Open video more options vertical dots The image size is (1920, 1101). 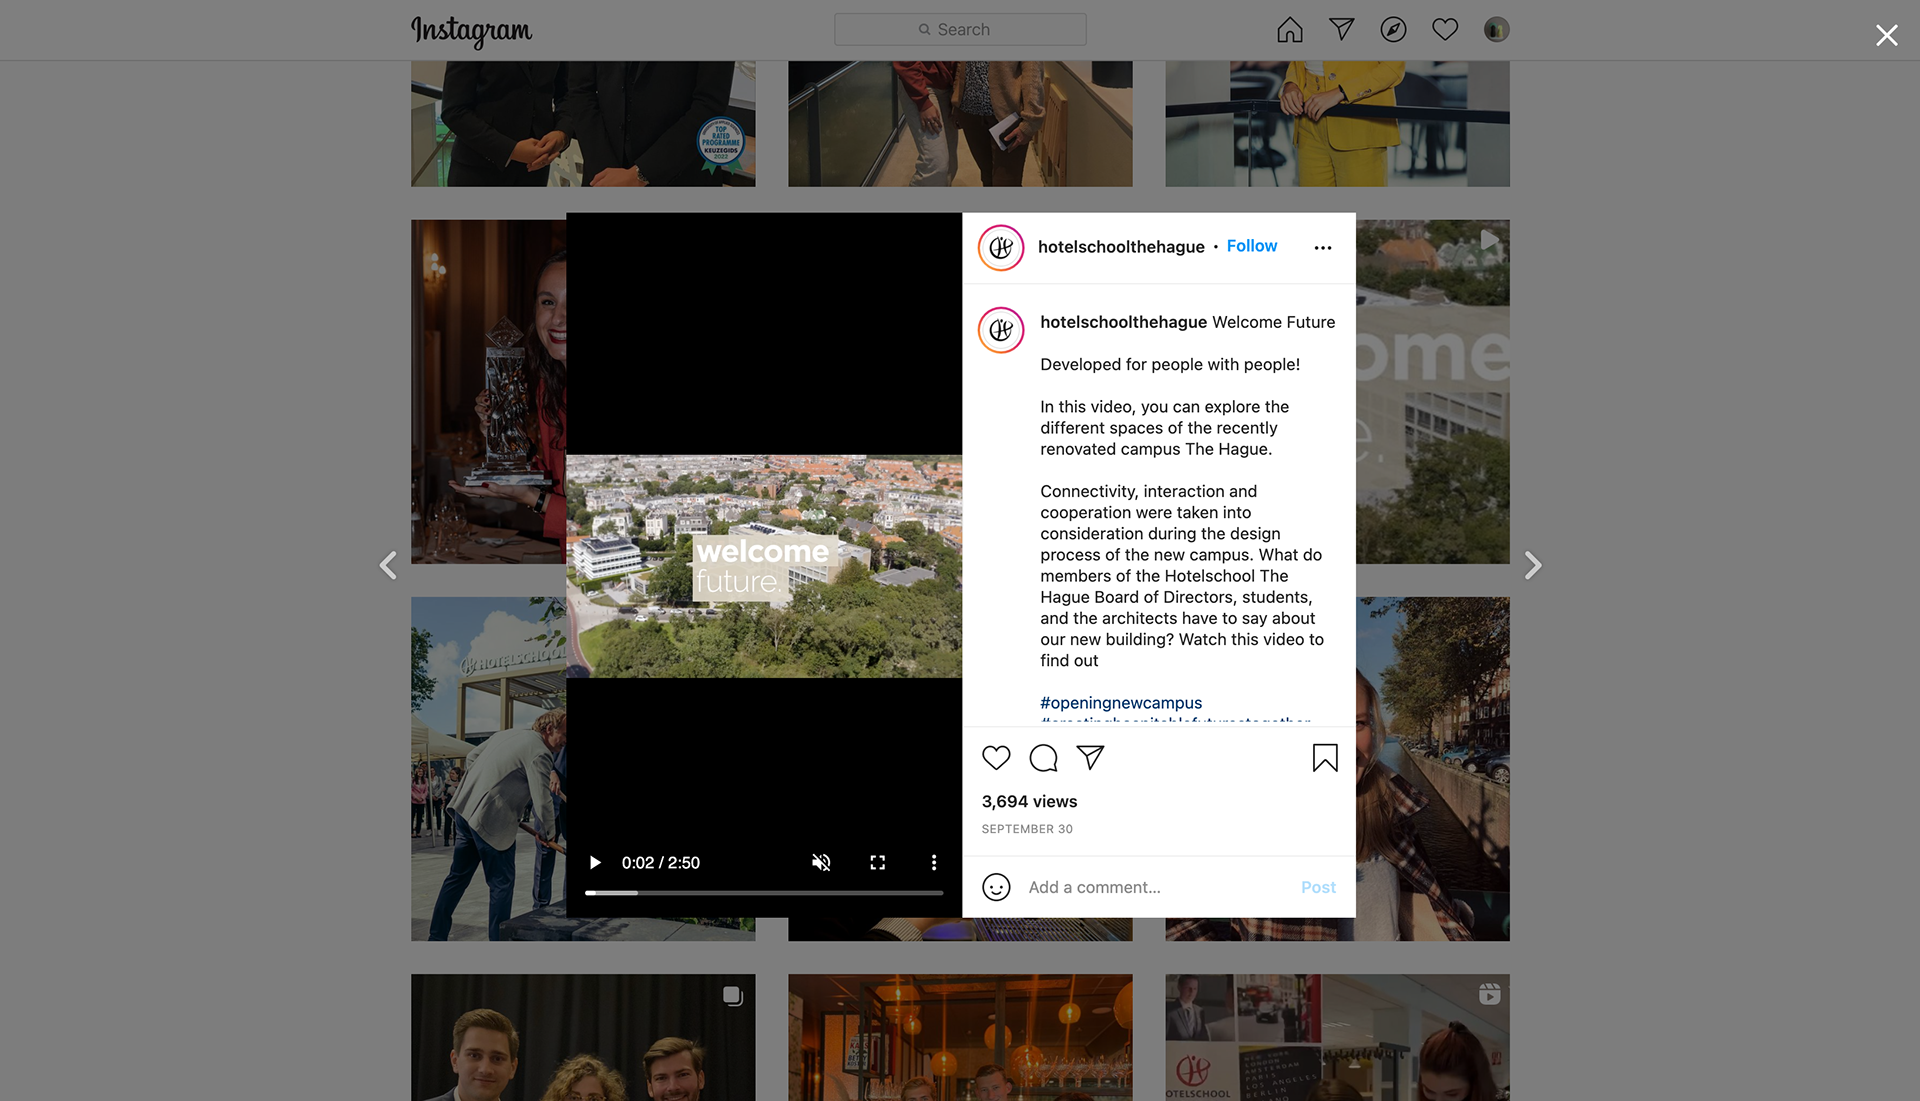click(x=933, y=862)
